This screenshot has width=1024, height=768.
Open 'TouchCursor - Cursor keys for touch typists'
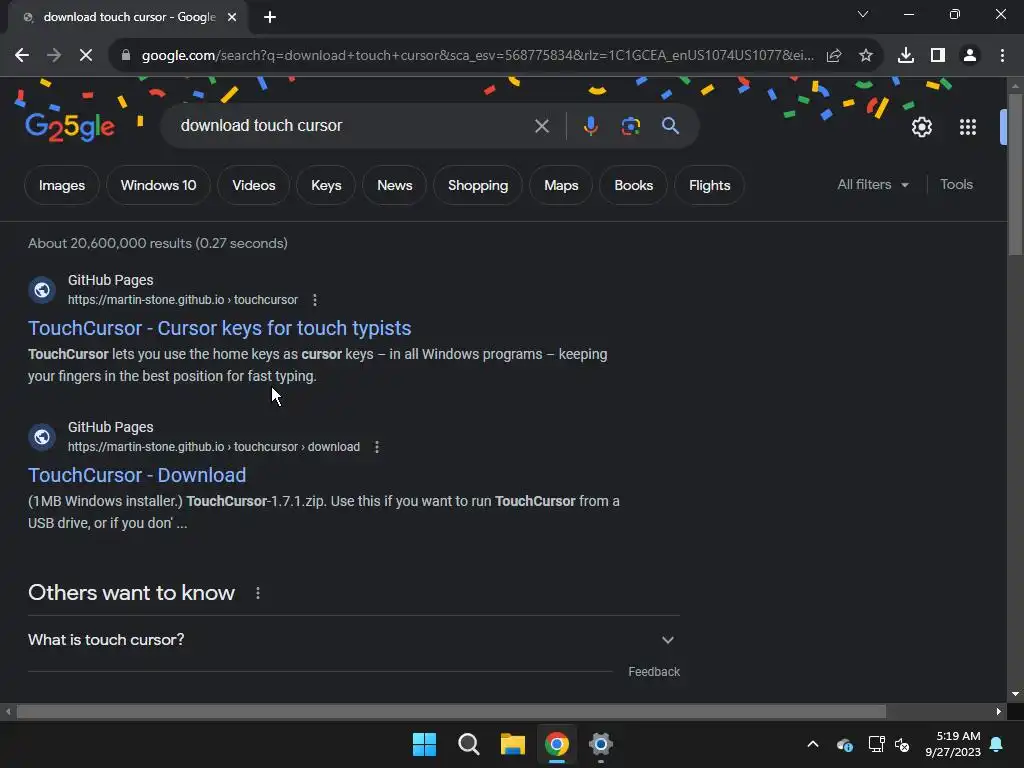(x=219, y=328)
